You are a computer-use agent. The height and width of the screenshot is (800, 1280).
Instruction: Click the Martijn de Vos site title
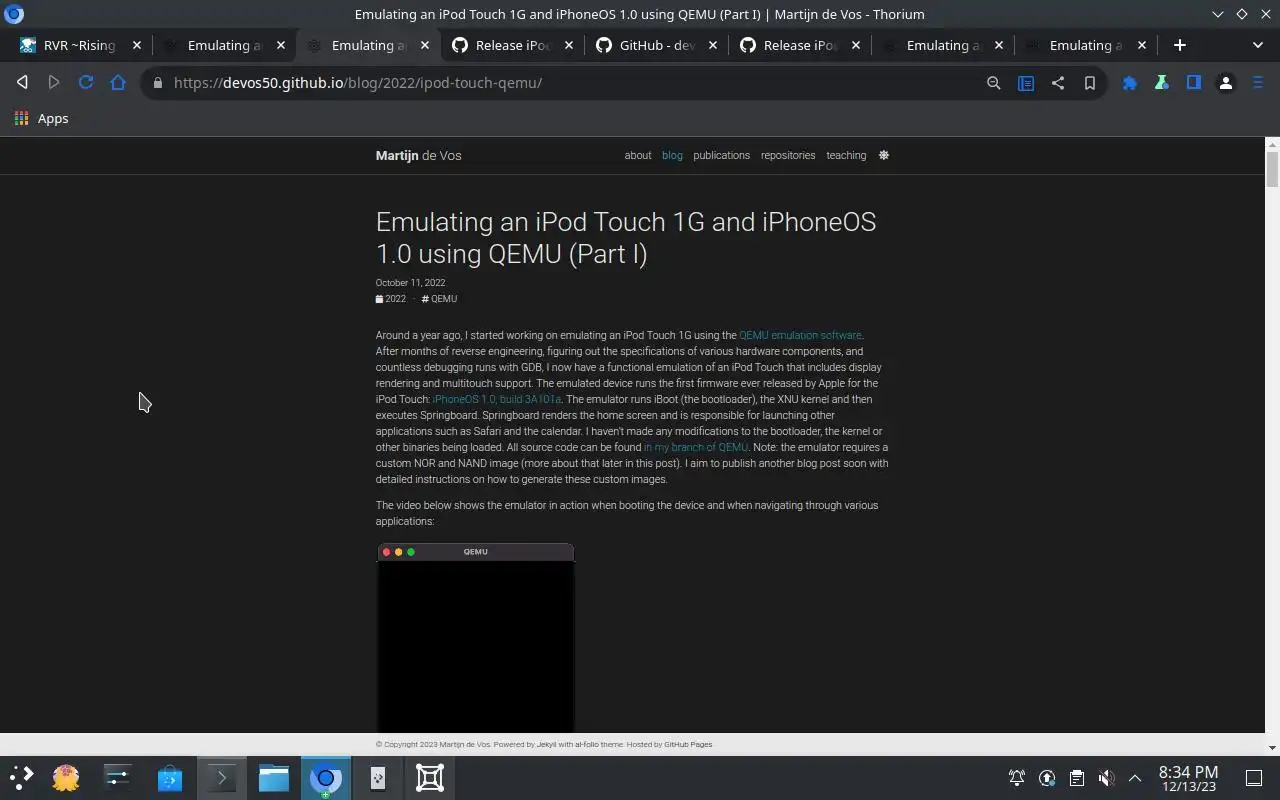point(418,155)
